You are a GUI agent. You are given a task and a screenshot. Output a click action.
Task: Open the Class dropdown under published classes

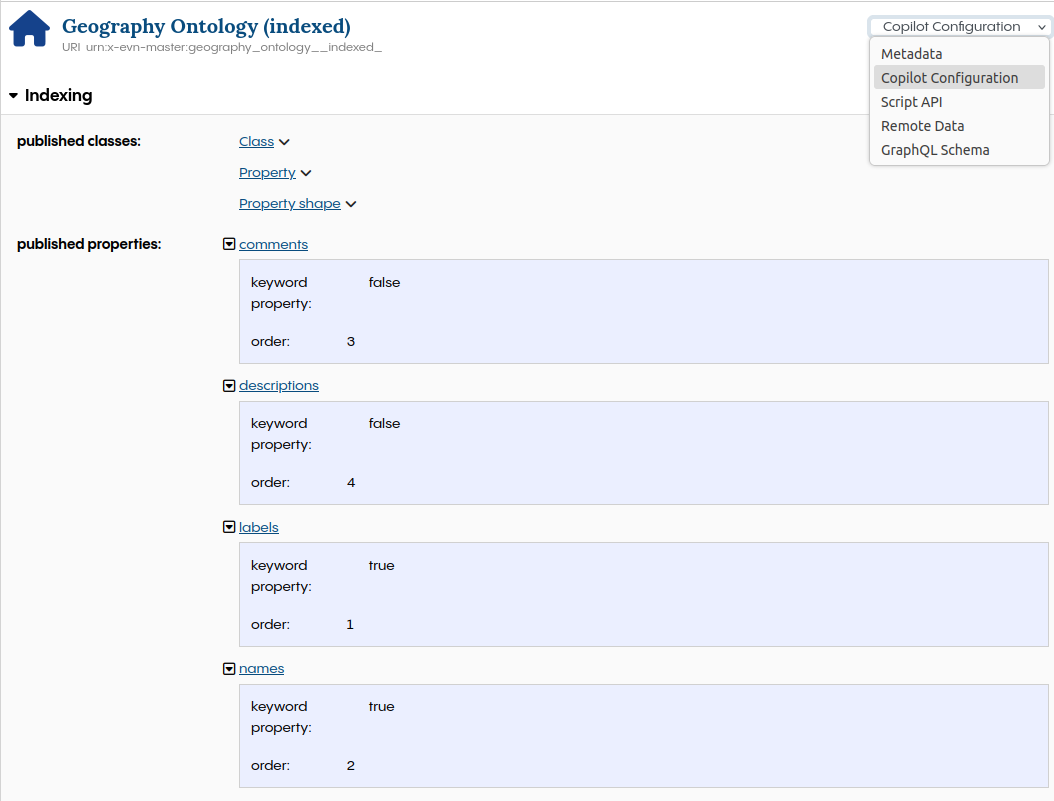click(263, 141)
